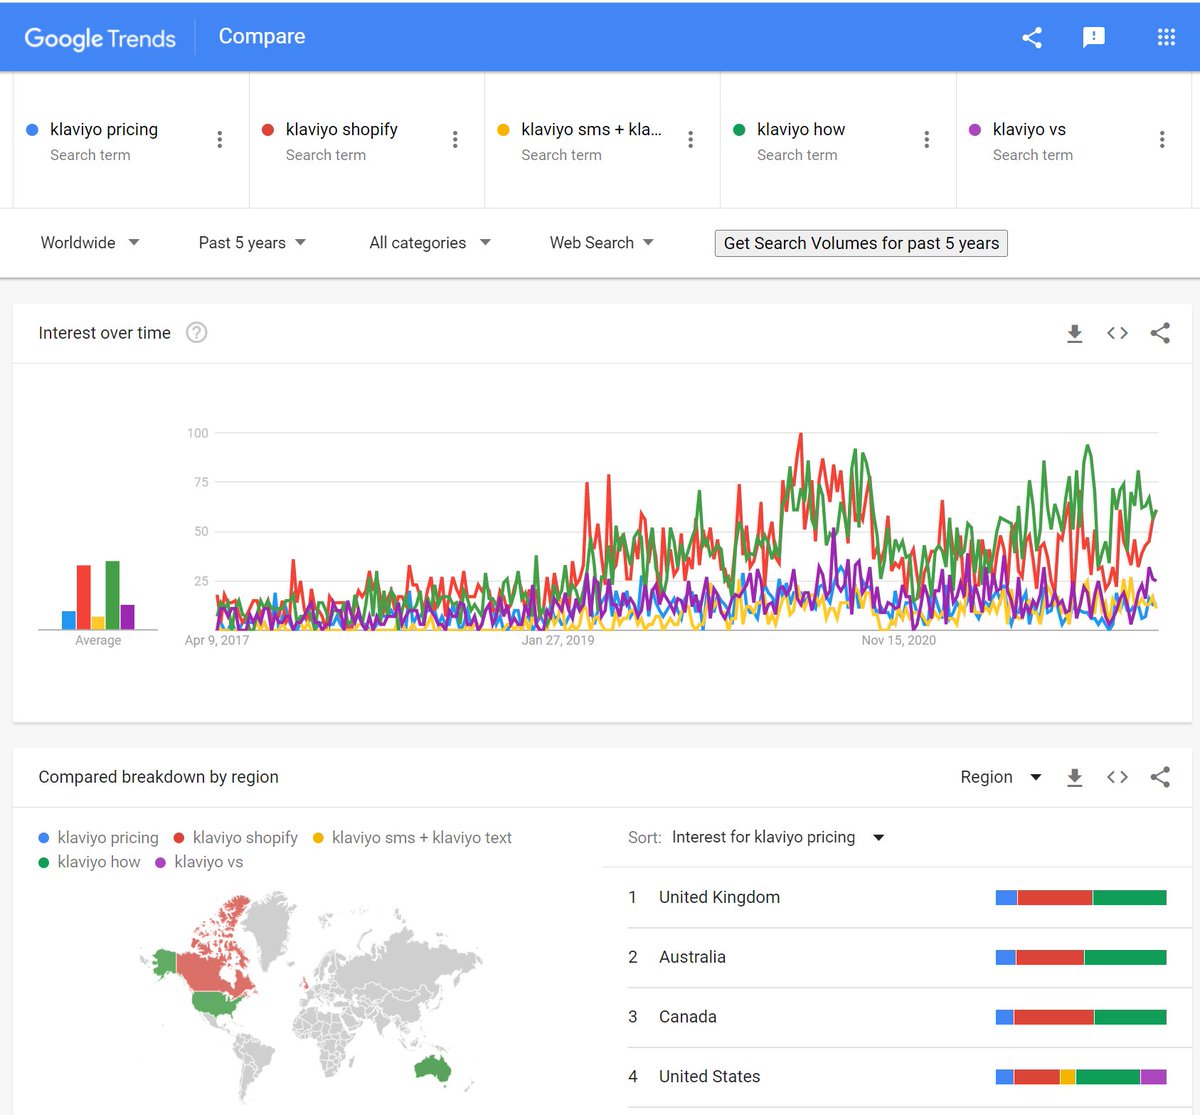Share the Interest over time chart
The image size is (1200, 1115).
click(1160, 333)
